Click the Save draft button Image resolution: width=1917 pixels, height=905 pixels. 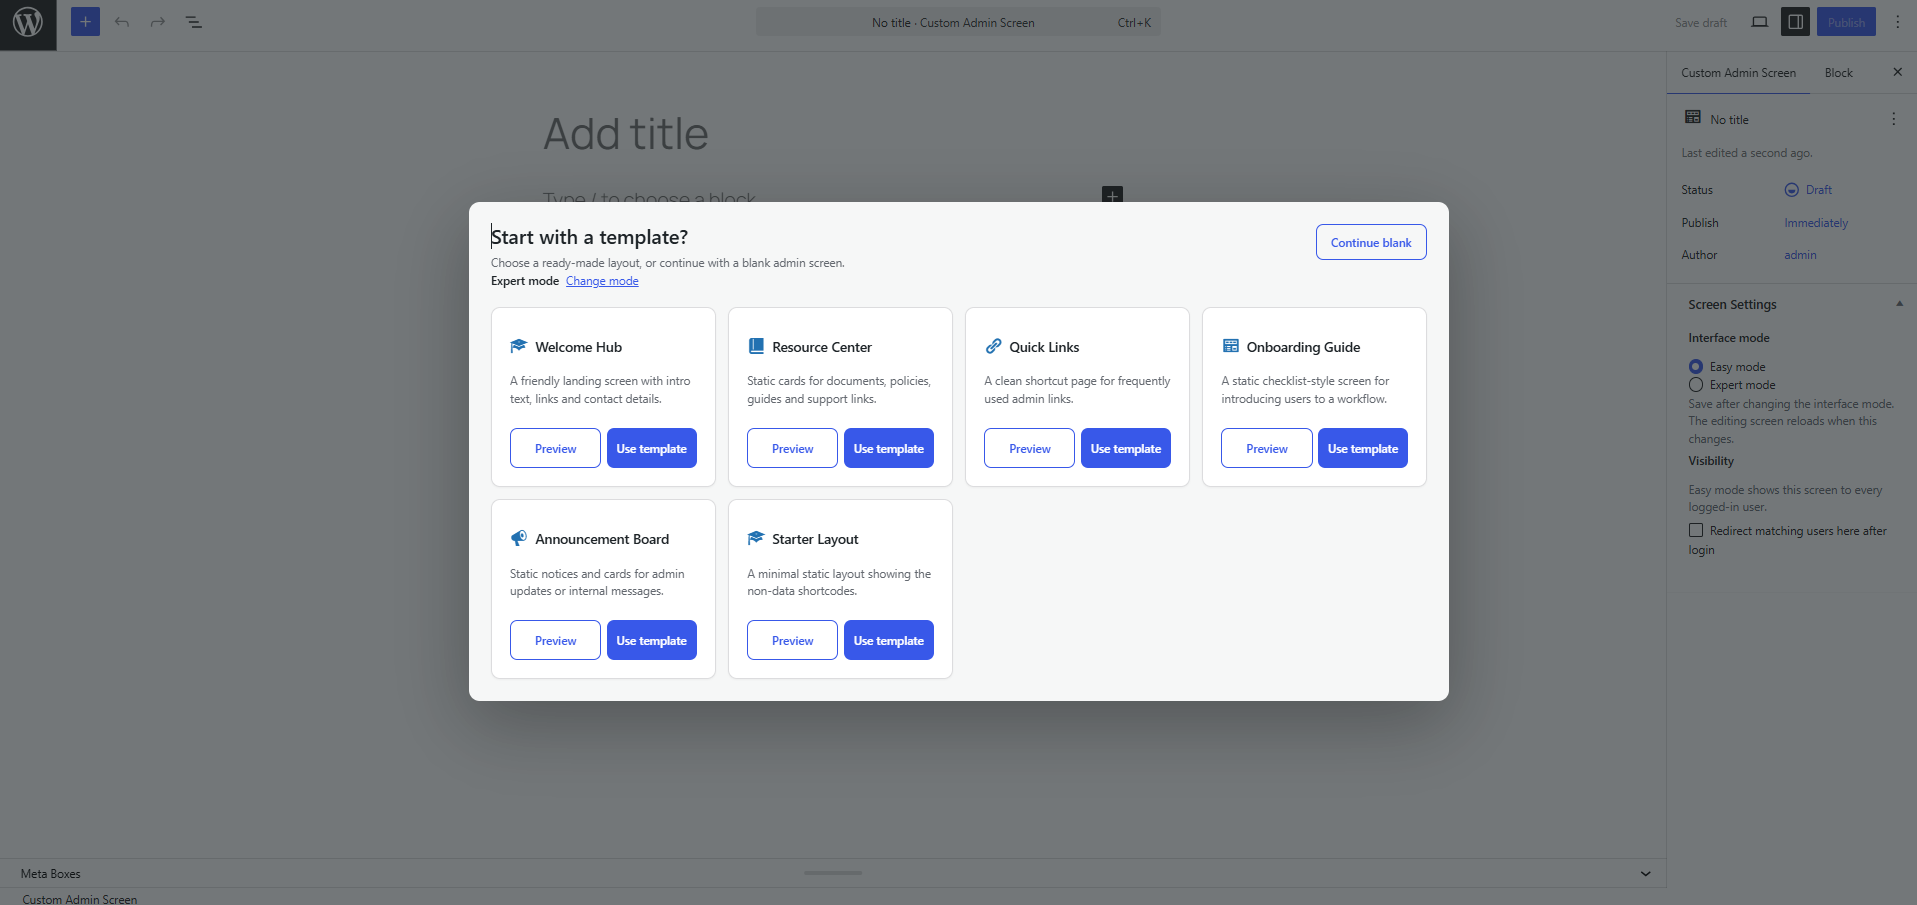1700,22
